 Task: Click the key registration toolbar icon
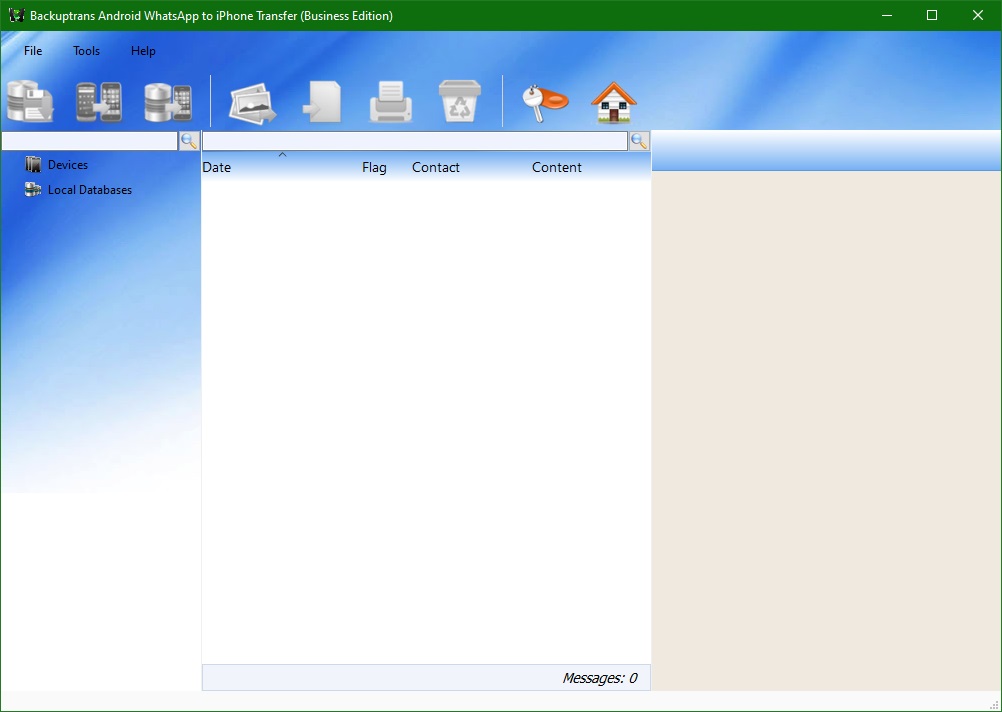[544, 102]
